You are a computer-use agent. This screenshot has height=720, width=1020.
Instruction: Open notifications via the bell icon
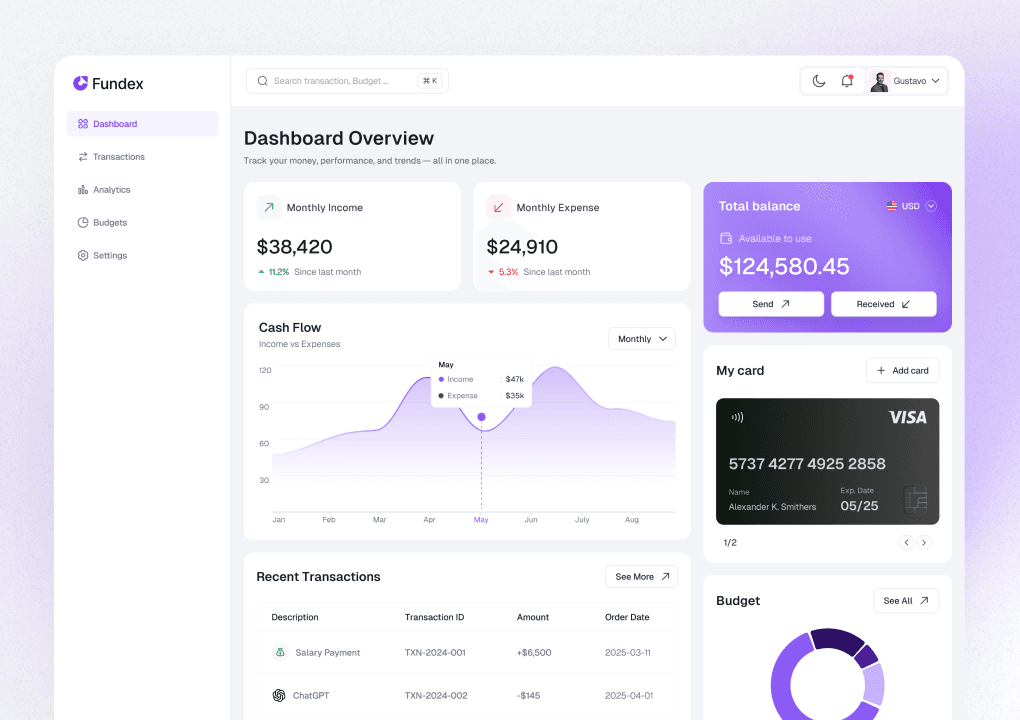846,80
